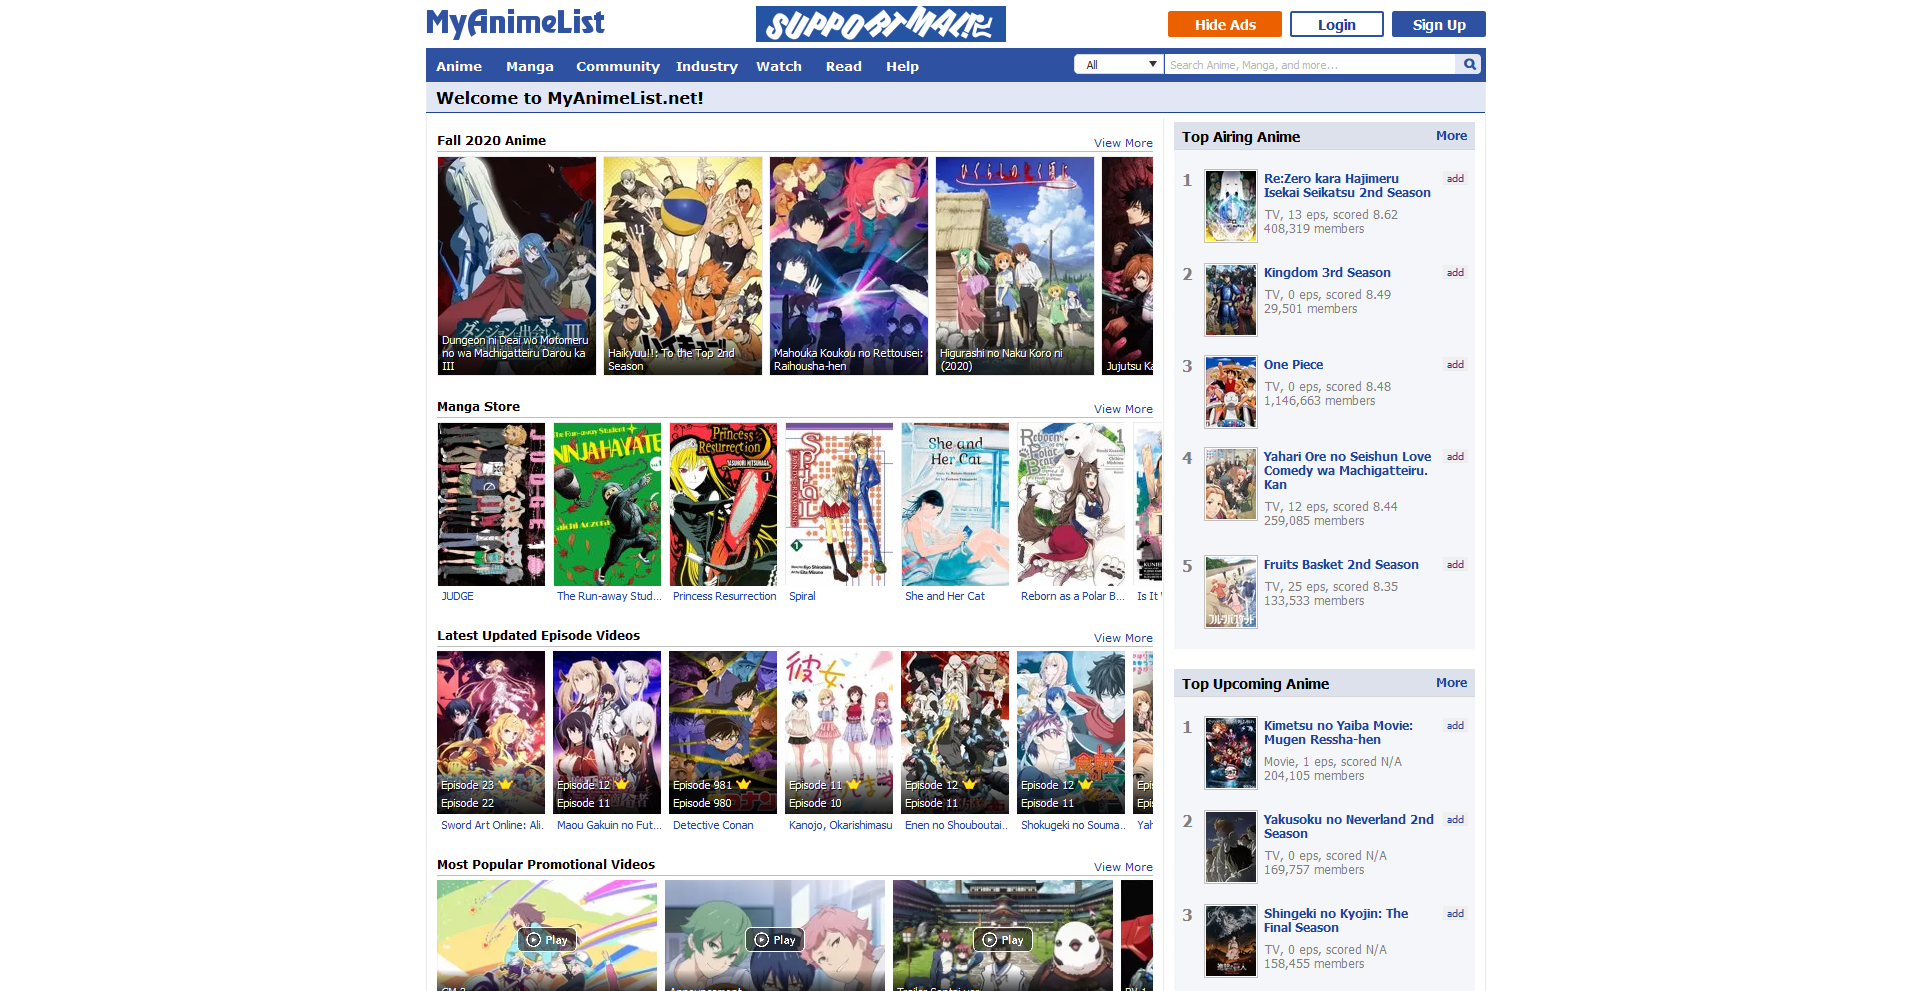Open the Support MAL banner
This screenshot has height=991, width=1912.
coord(880,24)
